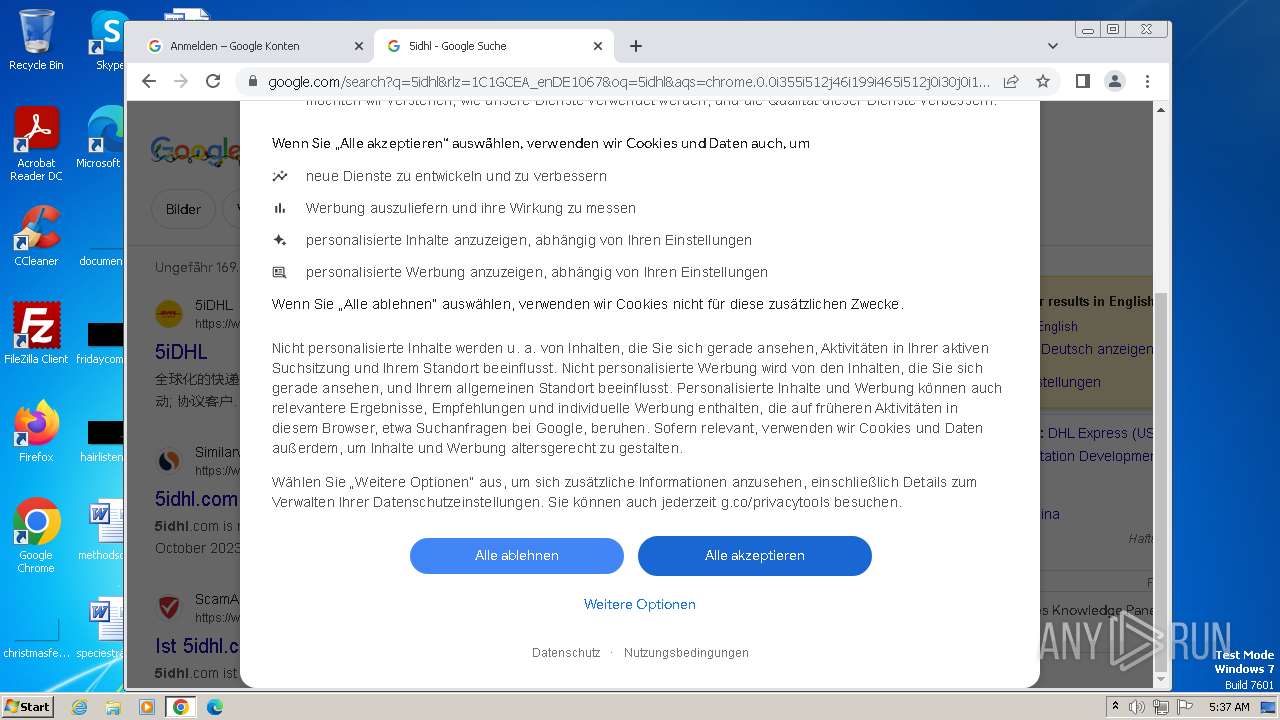Click the address bar URL field
Image resolution: width=1280 pixels, height=720 pixels.
630,82
